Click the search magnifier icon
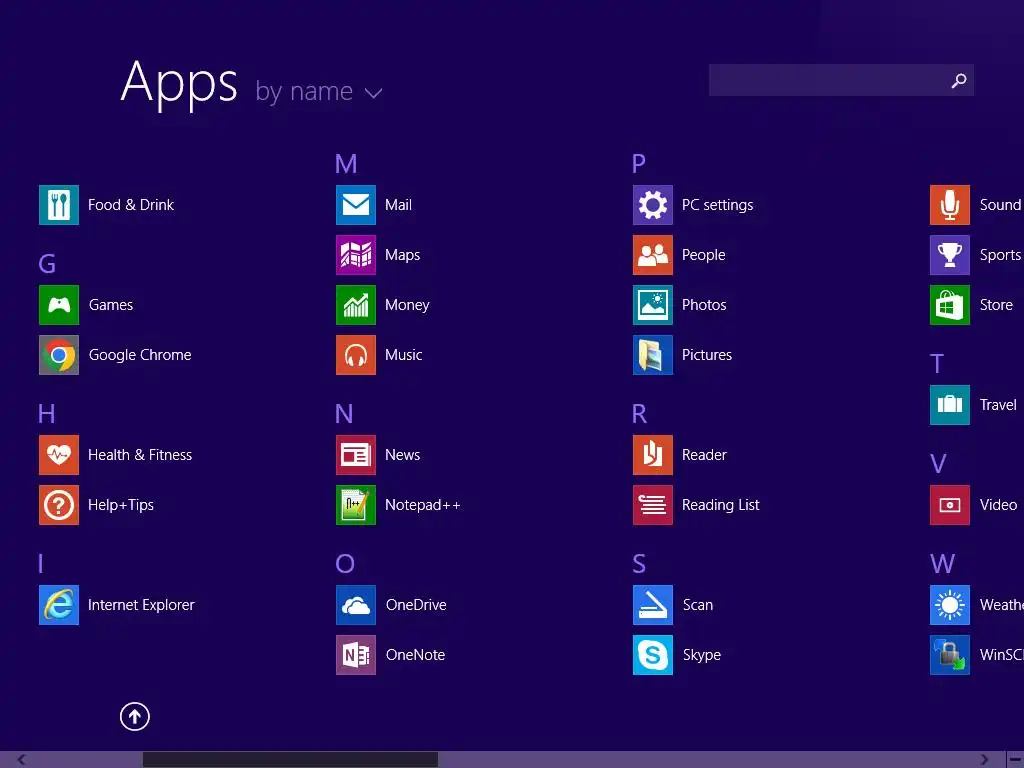This screenshot has width=1024, height=768. [x=959, y=80]
